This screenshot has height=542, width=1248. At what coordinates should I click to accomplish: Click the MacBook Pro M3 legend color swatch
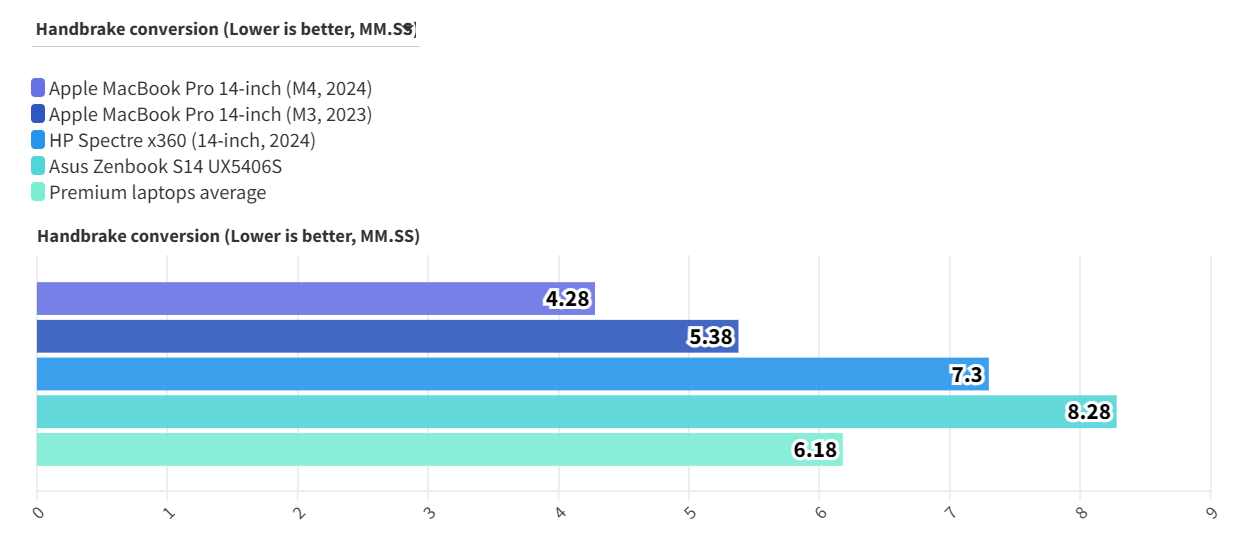coord(38,114)
